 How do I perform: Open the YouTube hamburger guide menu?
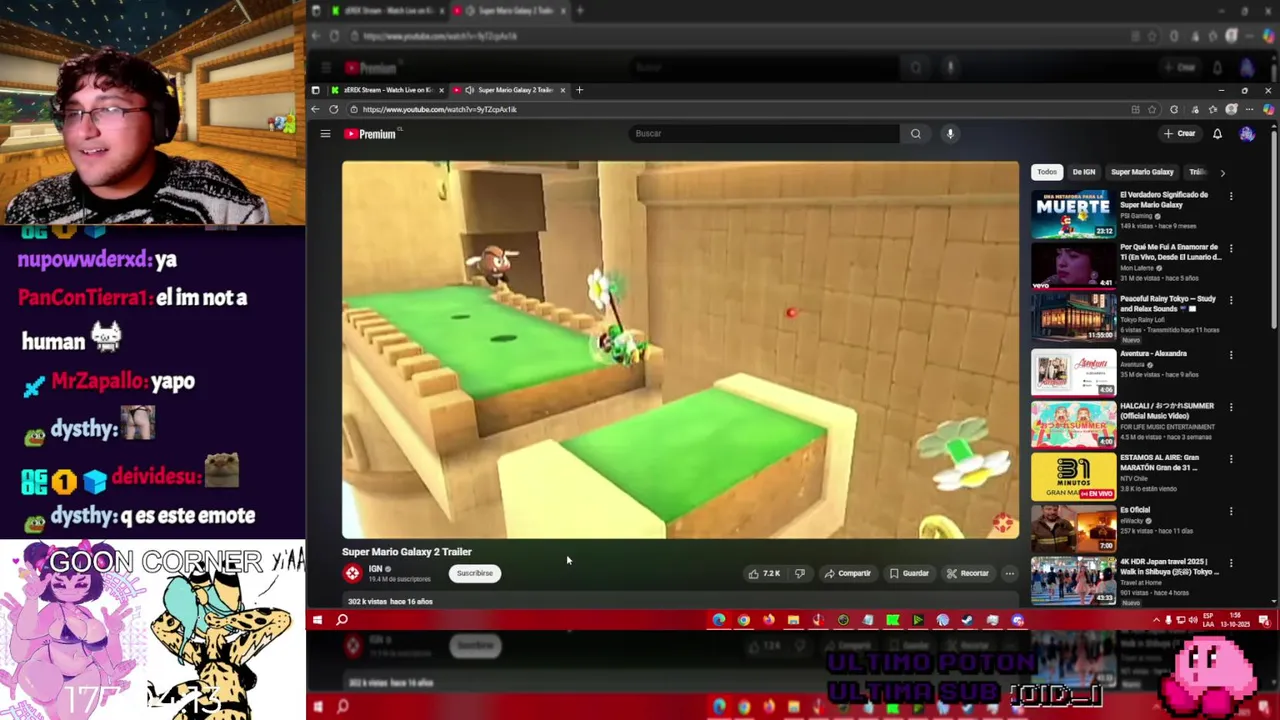(325, 133)
